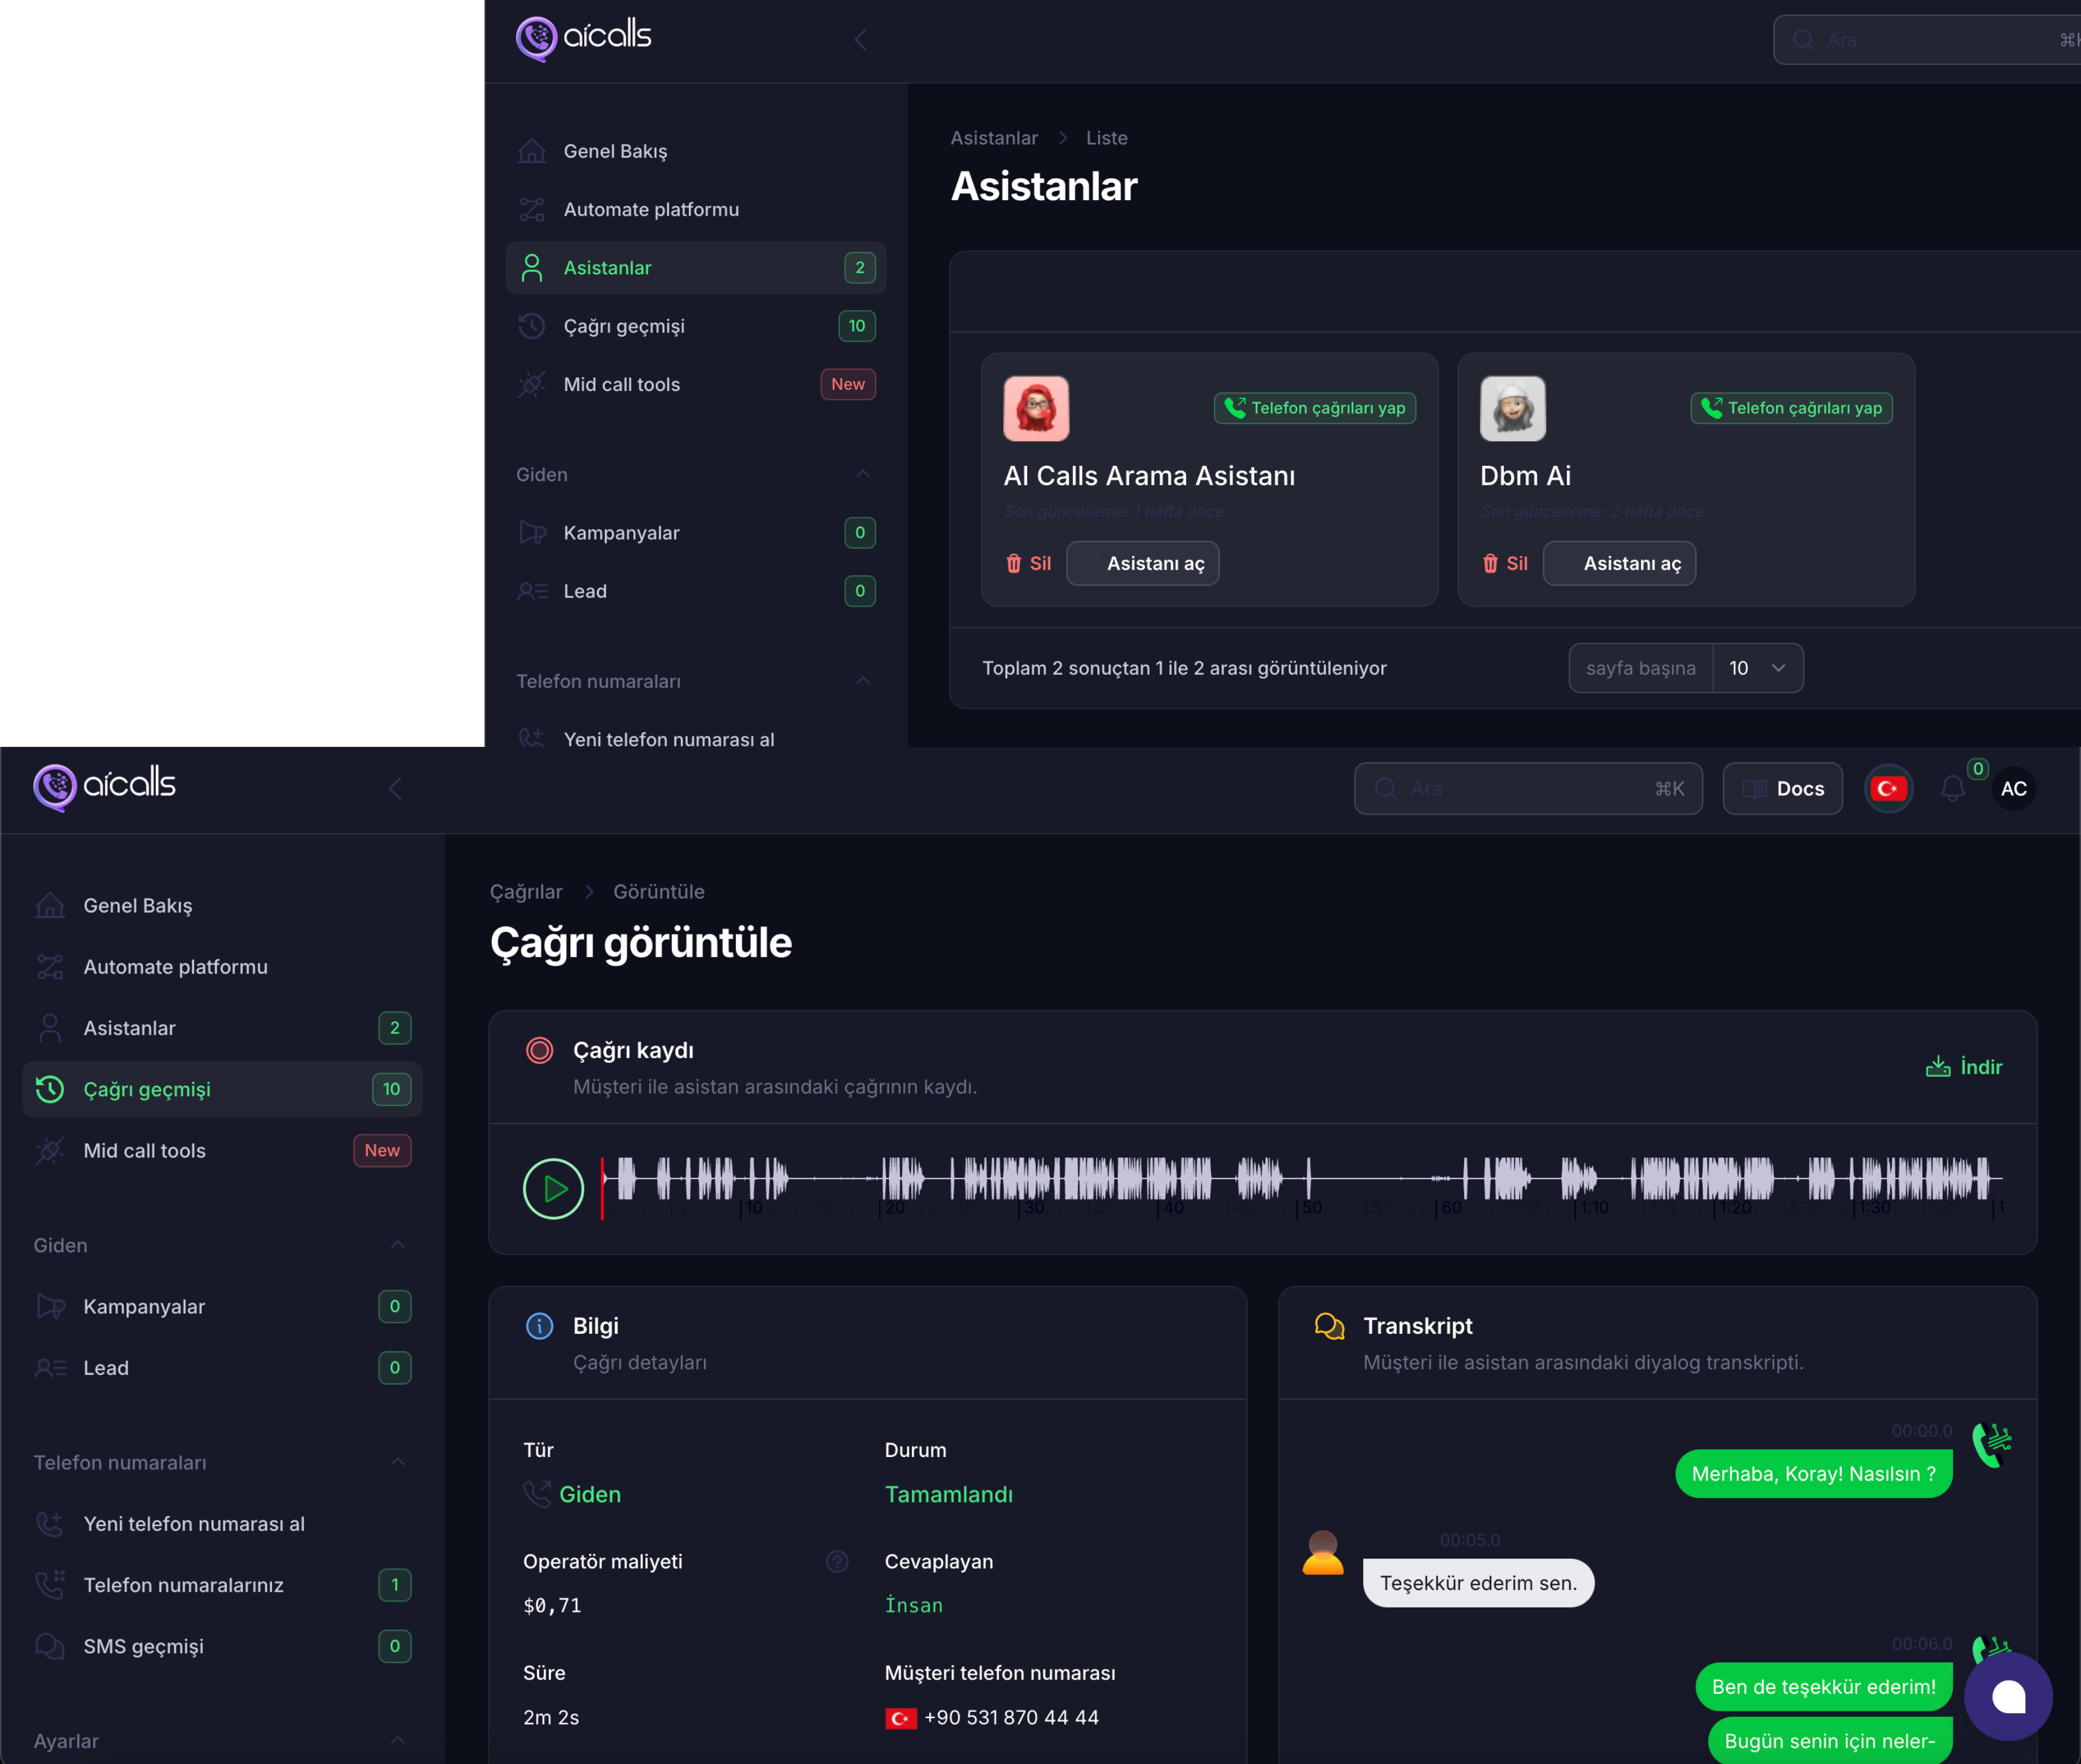This screenshot has height=1764, width=2081.
Task: Click the Docs button
Action: 1782,789
